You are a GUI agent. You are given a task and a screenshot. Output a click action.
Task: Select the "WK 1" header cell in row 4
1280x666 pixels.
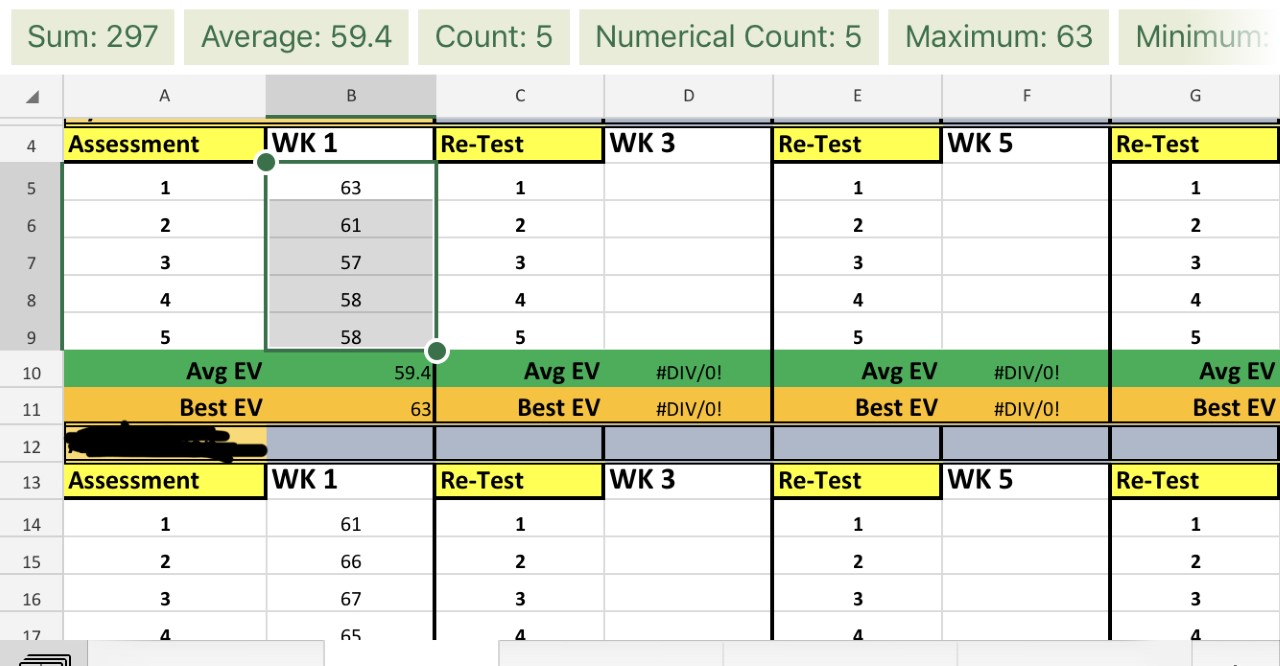click(x=351, y=143)
